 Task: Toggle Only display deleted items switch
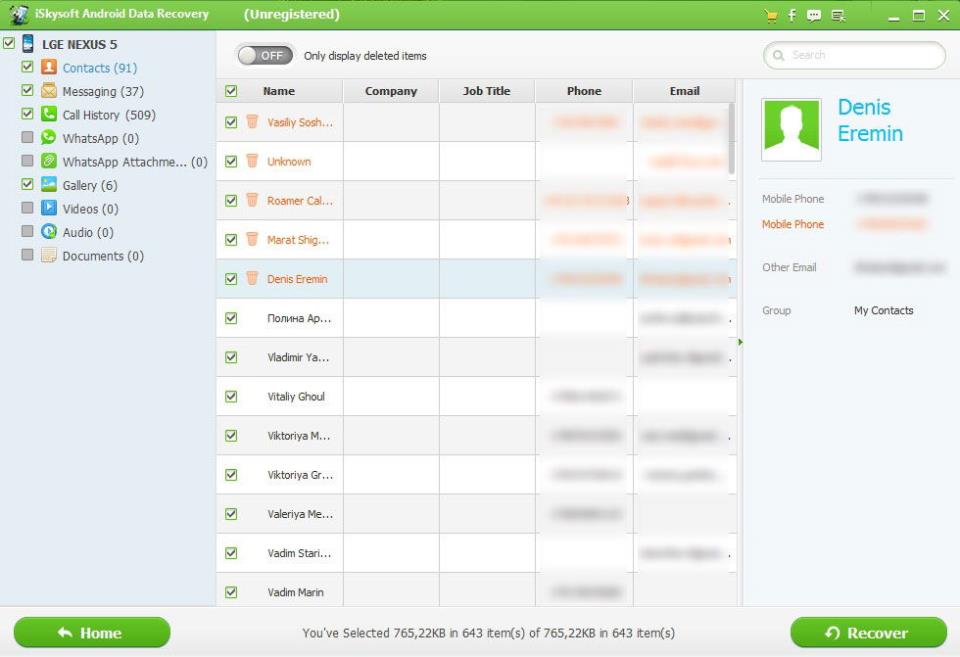[x=265, y=56]
